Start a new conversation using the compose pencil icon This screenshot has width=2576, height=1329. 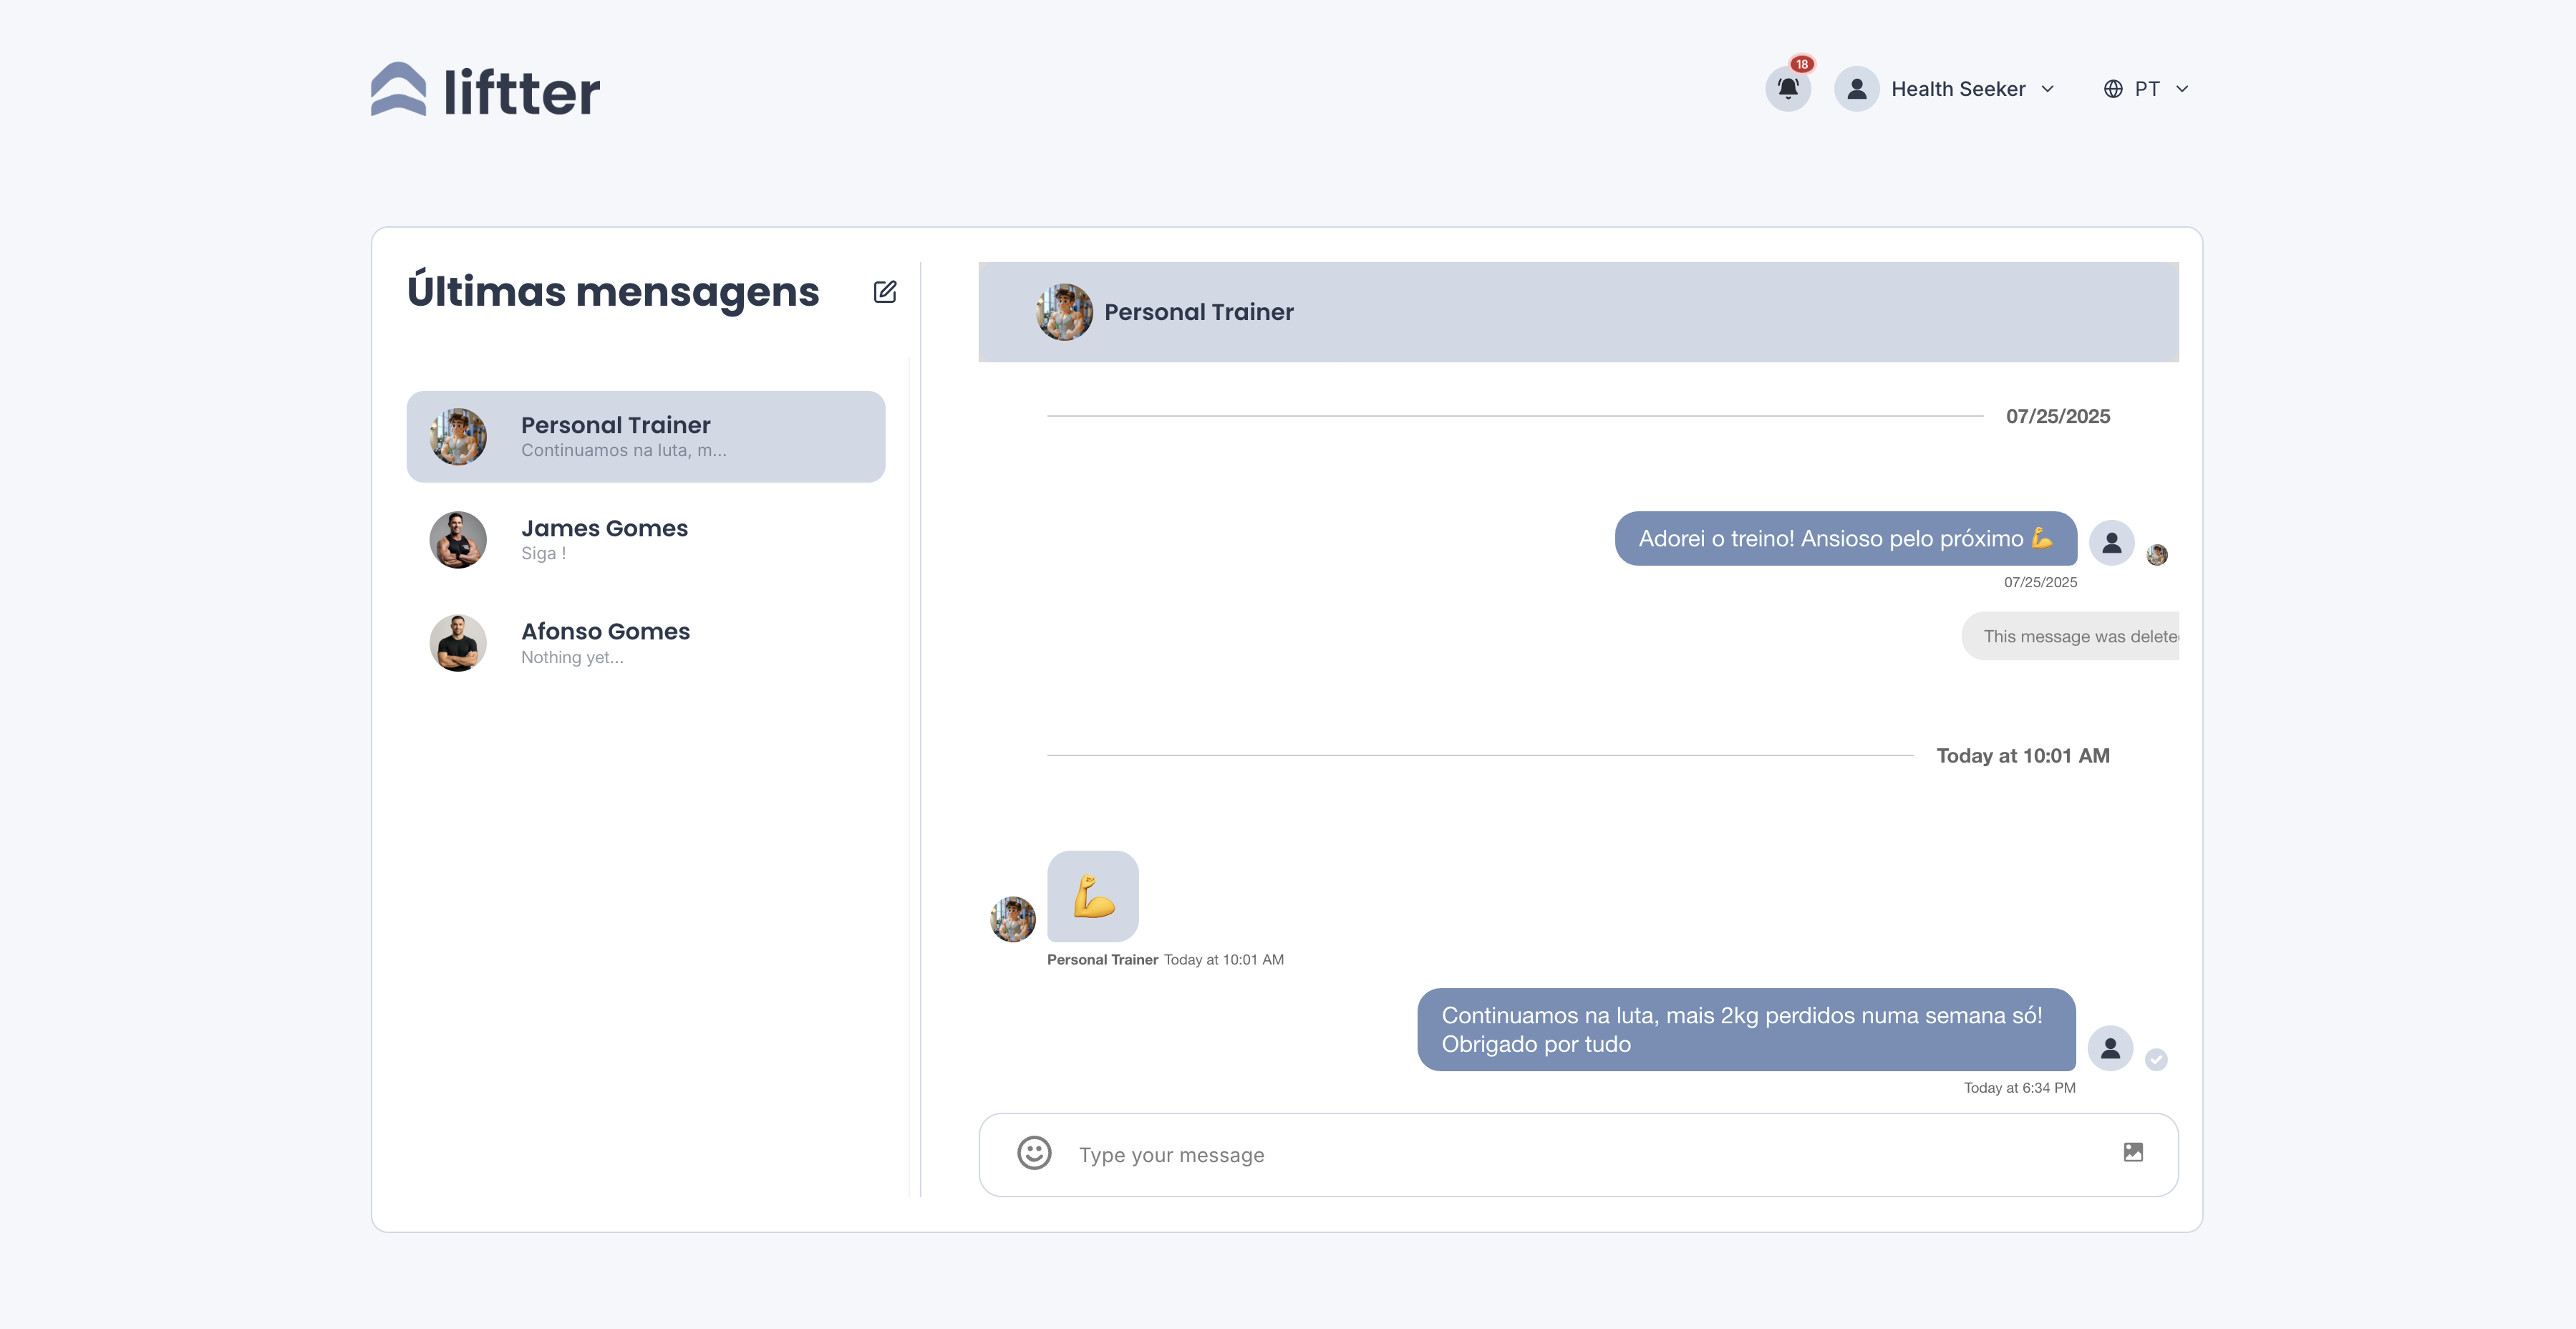click(884, 291)
